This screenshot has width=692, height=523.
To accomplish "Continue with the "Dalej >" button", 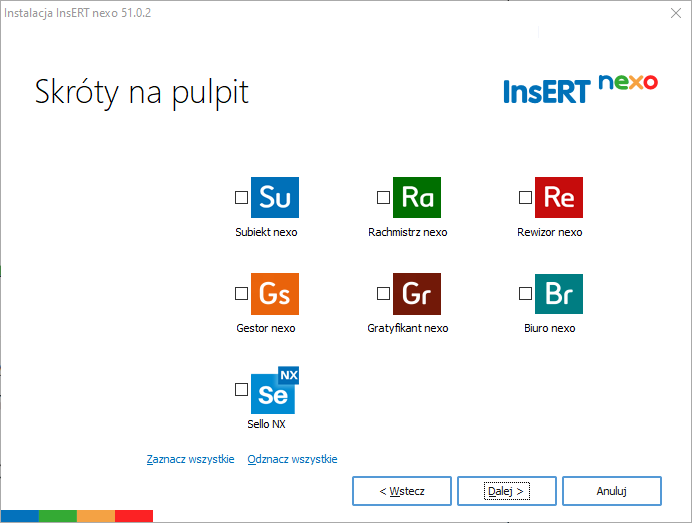I will [x=507, y=491].
